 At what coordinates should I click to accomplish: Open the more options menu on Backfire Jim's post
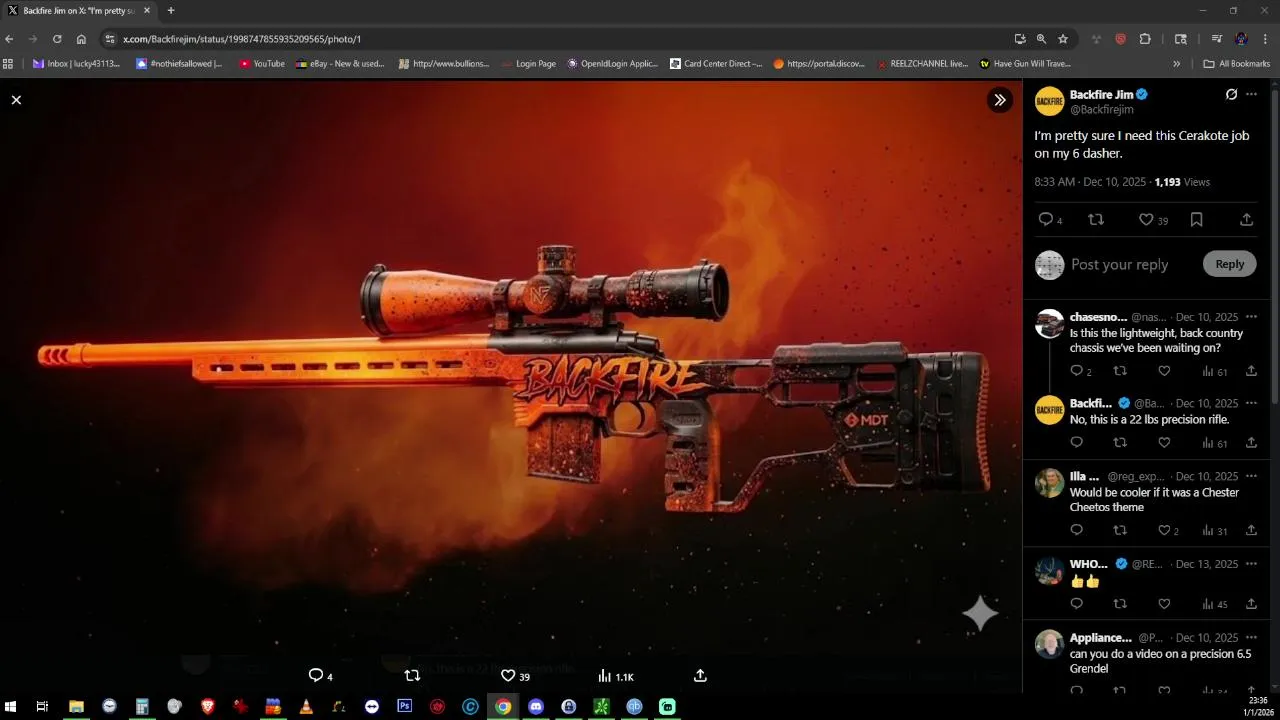click(x=1251, y=94)
